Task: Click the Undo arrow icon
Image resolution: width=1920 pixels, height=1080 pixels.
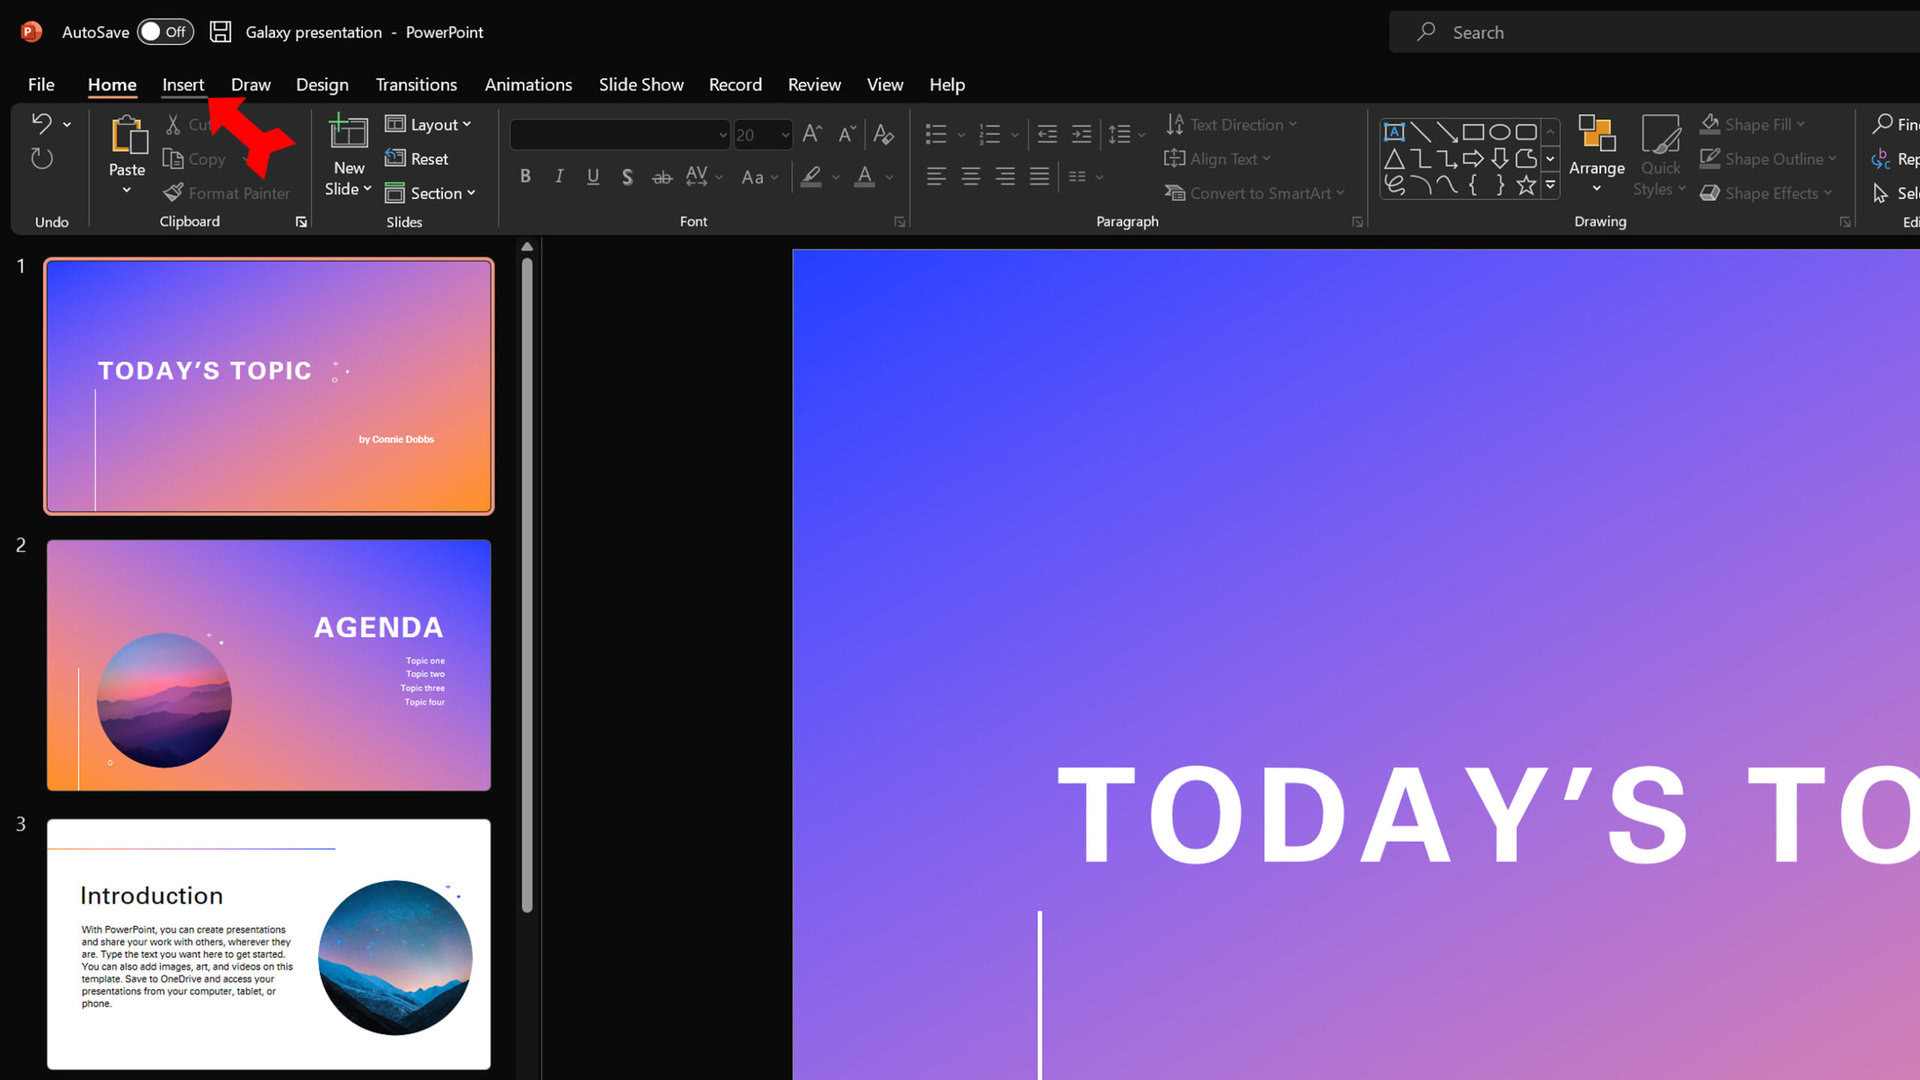Action: click(x=41, y=123)
